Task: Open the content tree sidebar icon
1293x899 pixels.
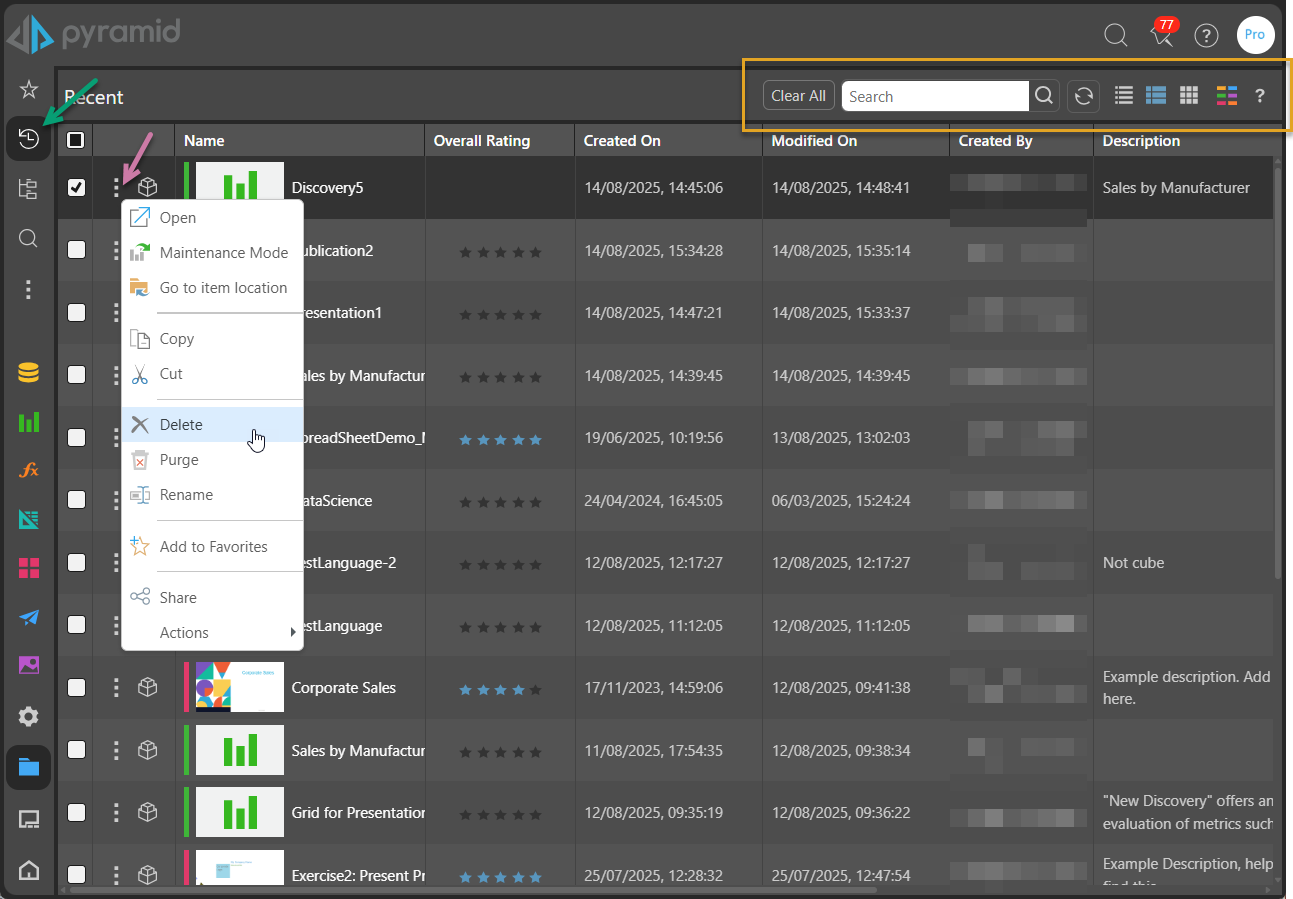Action: point(28,189)
